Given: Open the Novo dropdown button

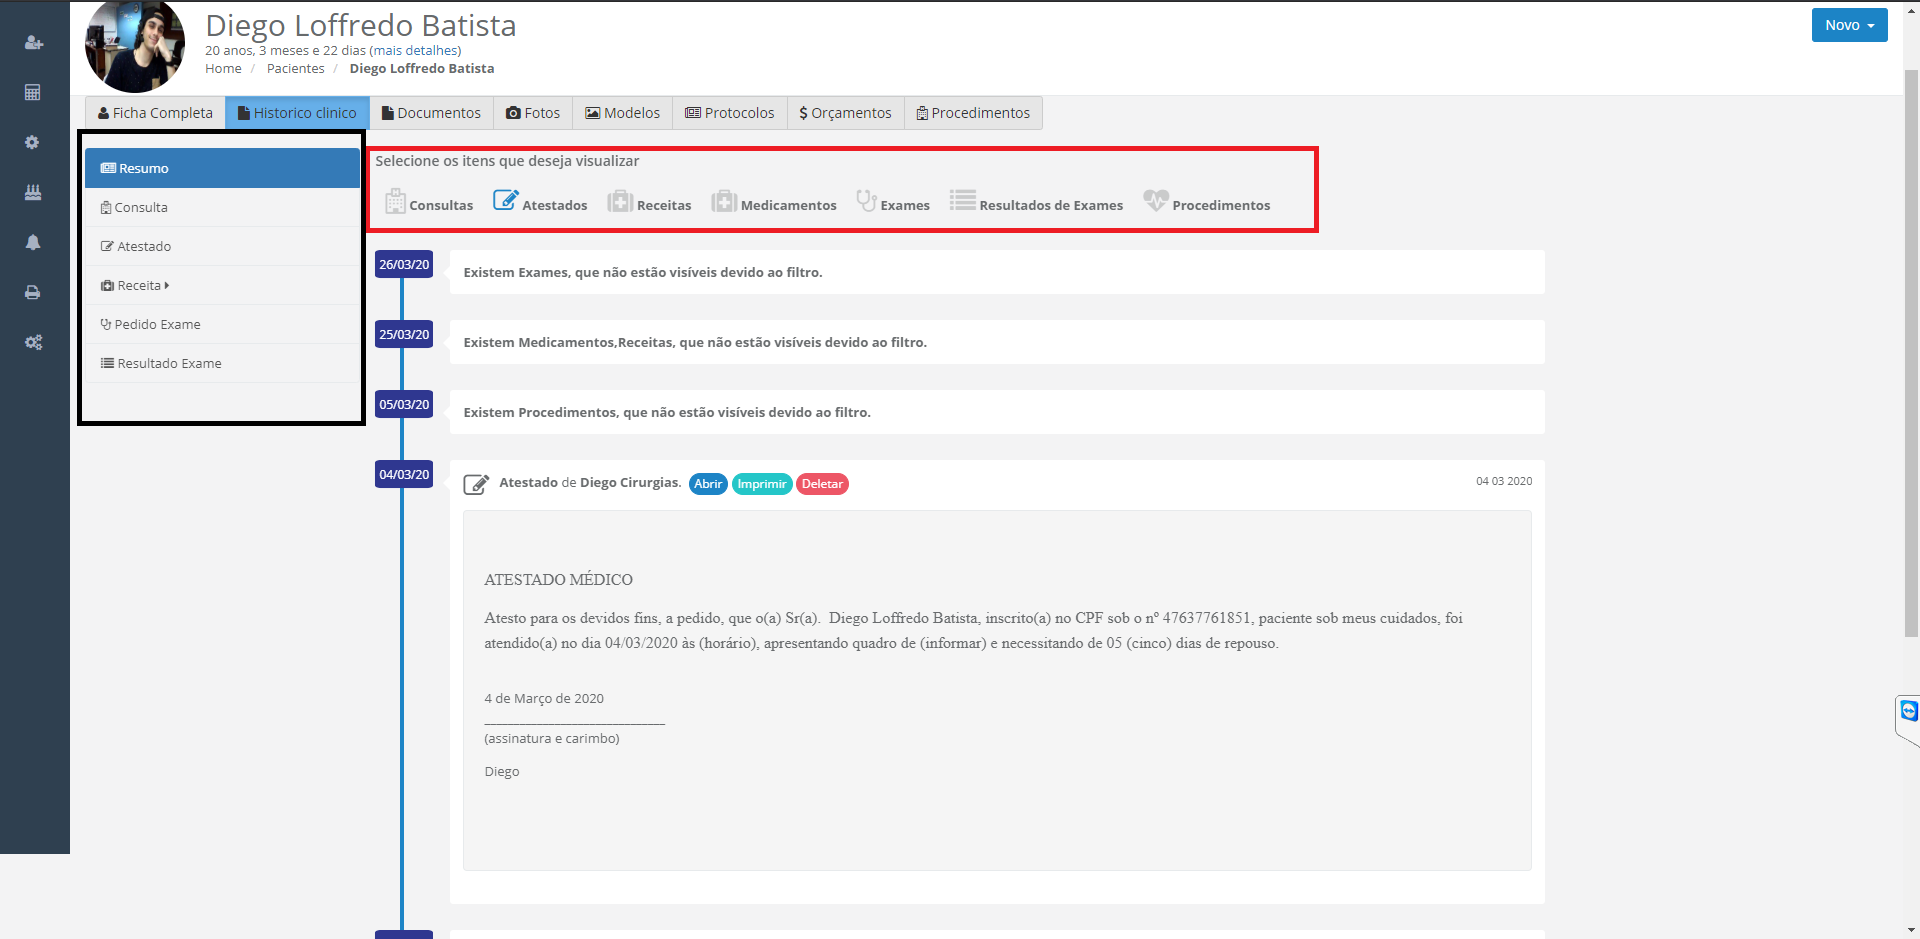Looking at the screenshot, I should coord(1848,25).
